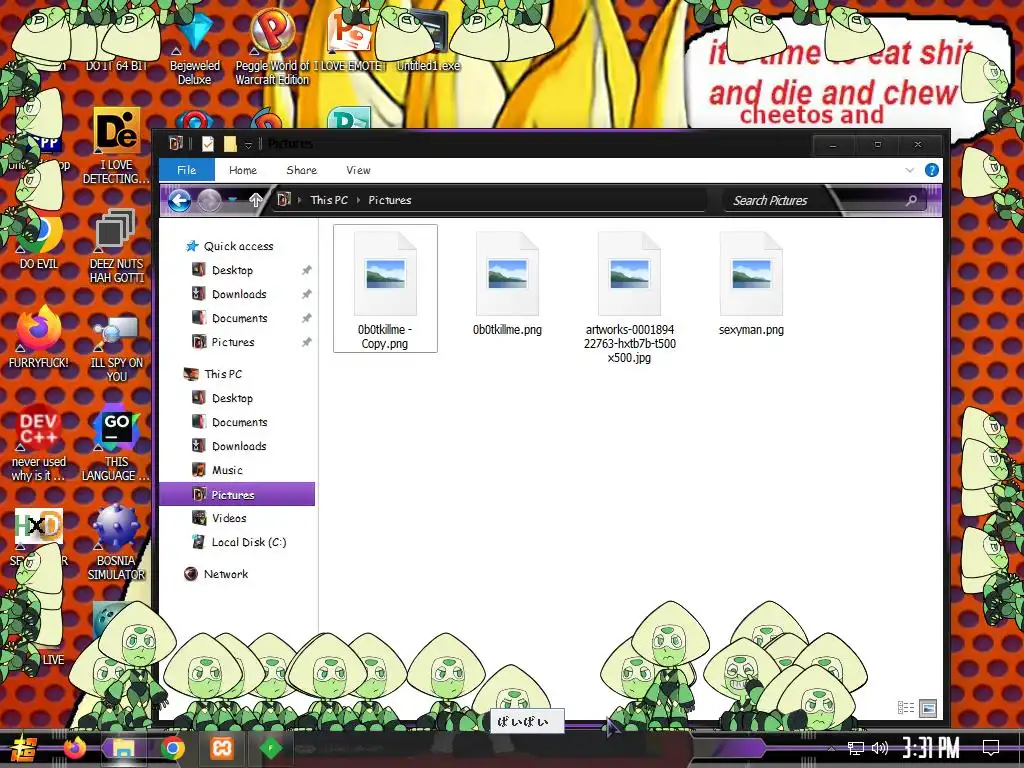1024x768 pixels.
Task: Click pin icon beside Quick access Pictures
Action: tap(306, 342)
